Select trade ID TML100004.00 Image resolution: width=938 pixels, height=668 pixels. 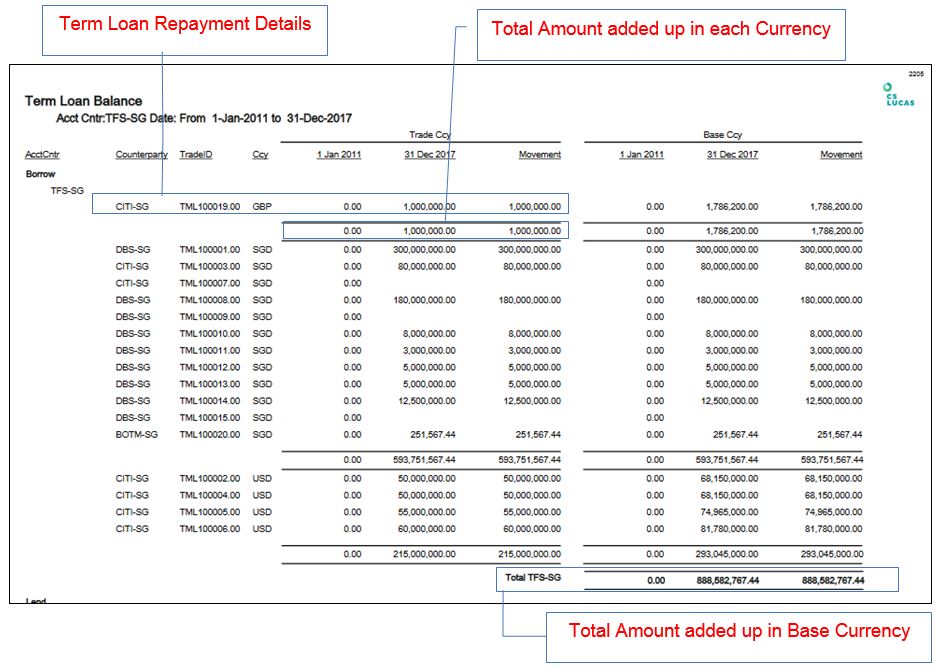click(209, 495)
